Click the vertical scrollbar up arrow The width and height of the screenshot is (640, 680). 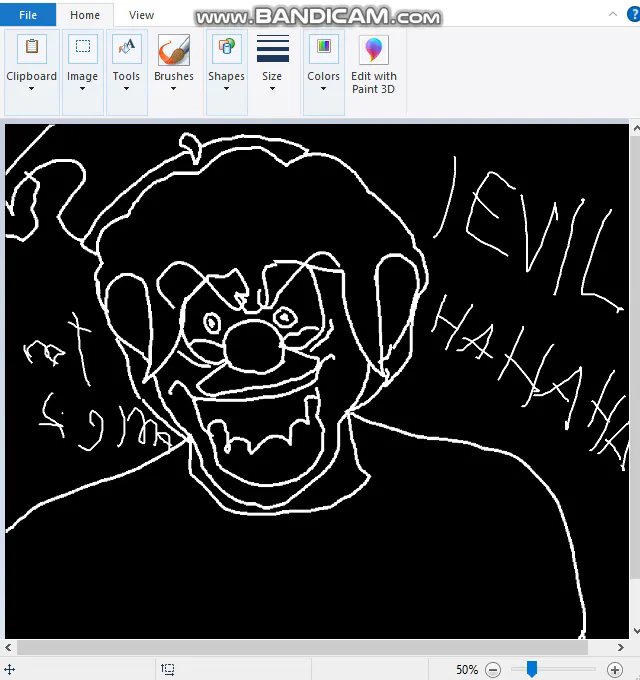pos(636,128)
